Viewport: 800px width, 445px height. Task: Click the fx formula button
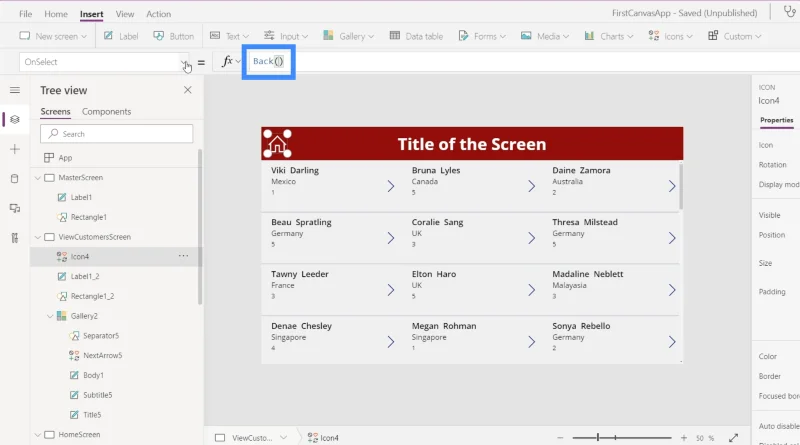[231, 62]
